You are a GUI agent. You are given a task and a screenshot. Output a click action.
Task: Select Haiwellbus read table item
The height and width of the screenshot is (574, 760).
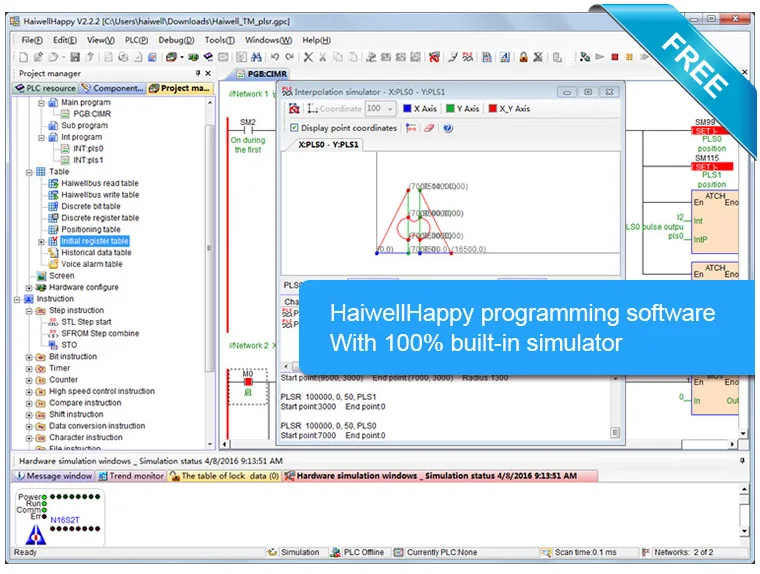100,183
